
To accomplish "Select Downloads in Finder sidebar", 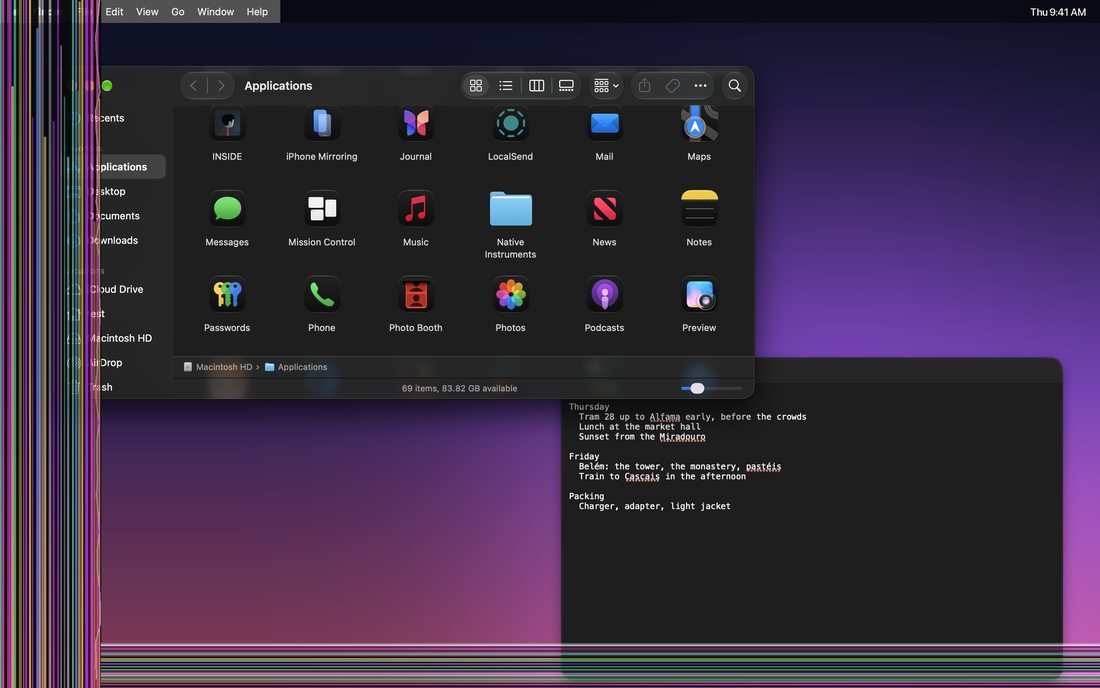I will [x=114, y=241].
